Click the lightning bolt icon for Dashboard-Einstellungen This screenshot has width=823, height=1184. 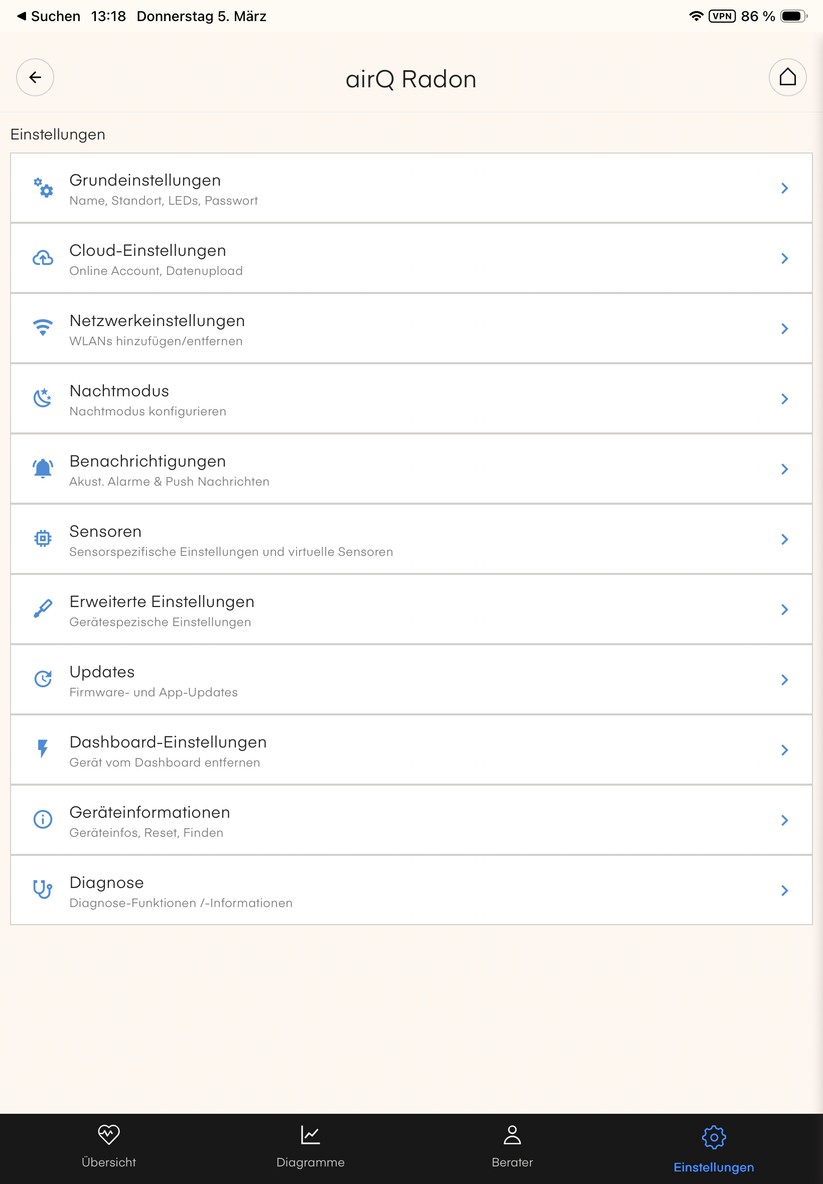(43, 748)
